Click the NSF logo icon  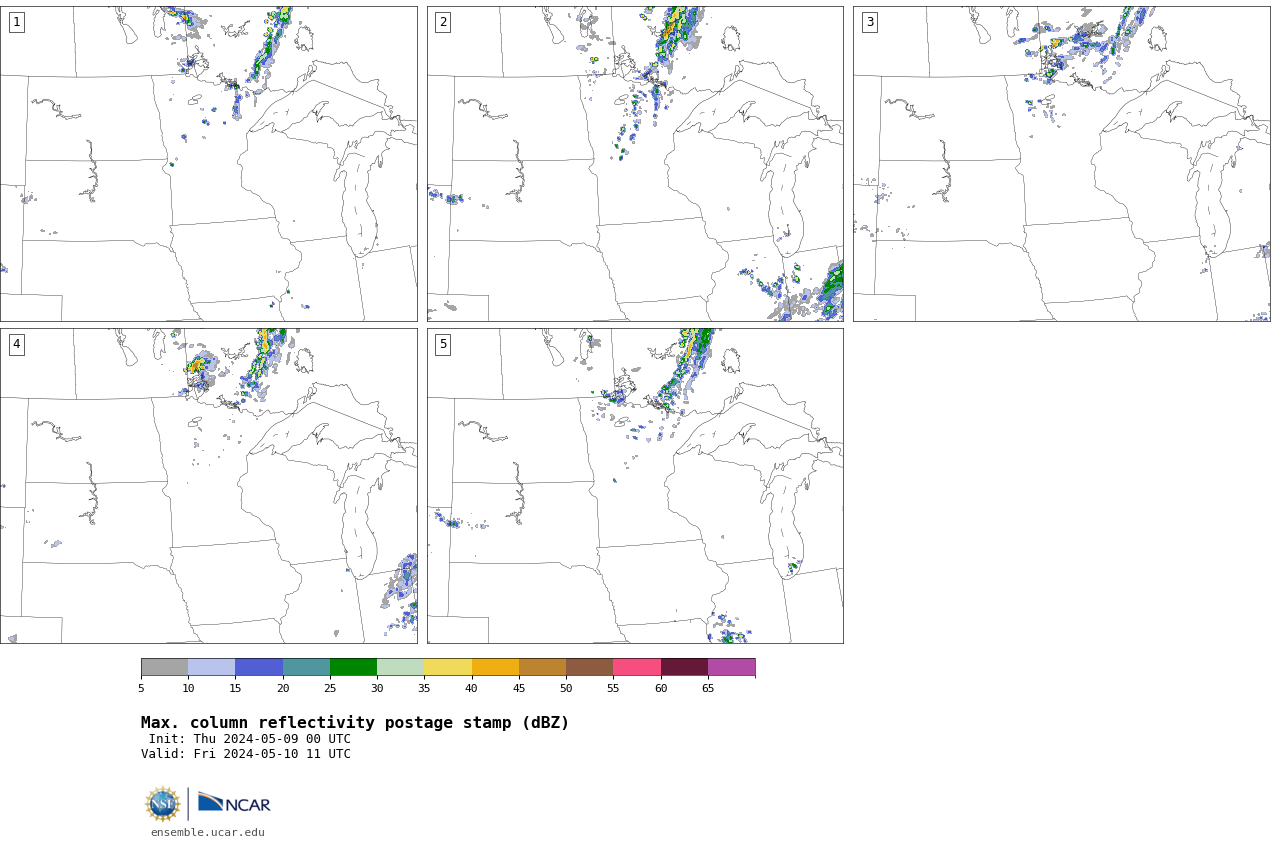tap(163, 804)
